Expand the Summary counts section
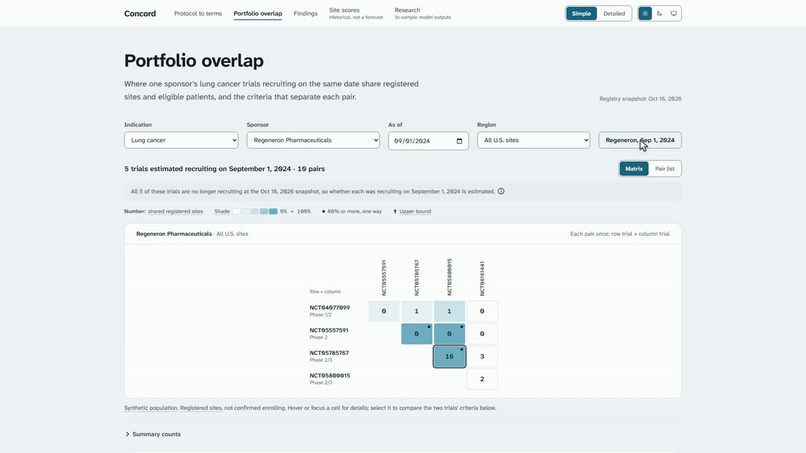Image resolution: width=806 pixels, height=453 pixels. point(153,434)
